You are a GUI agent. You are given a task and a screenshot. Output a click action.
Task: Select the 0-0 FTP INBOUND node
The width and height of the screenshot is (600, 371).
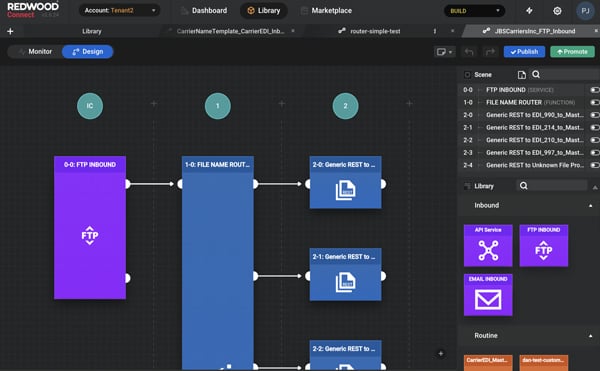[x=90, y=227]
